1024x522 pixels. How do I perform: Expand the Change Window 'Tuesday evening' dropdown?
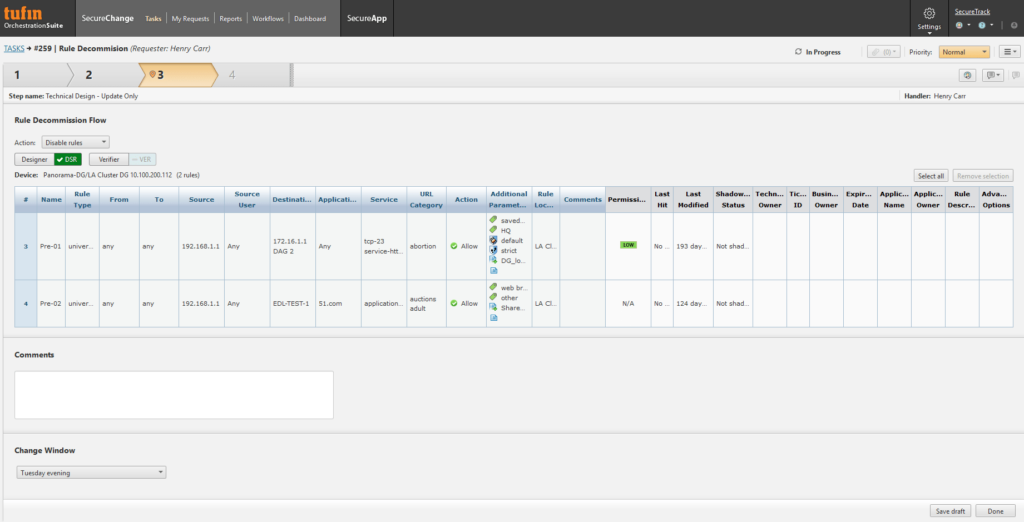pos(90,473)
